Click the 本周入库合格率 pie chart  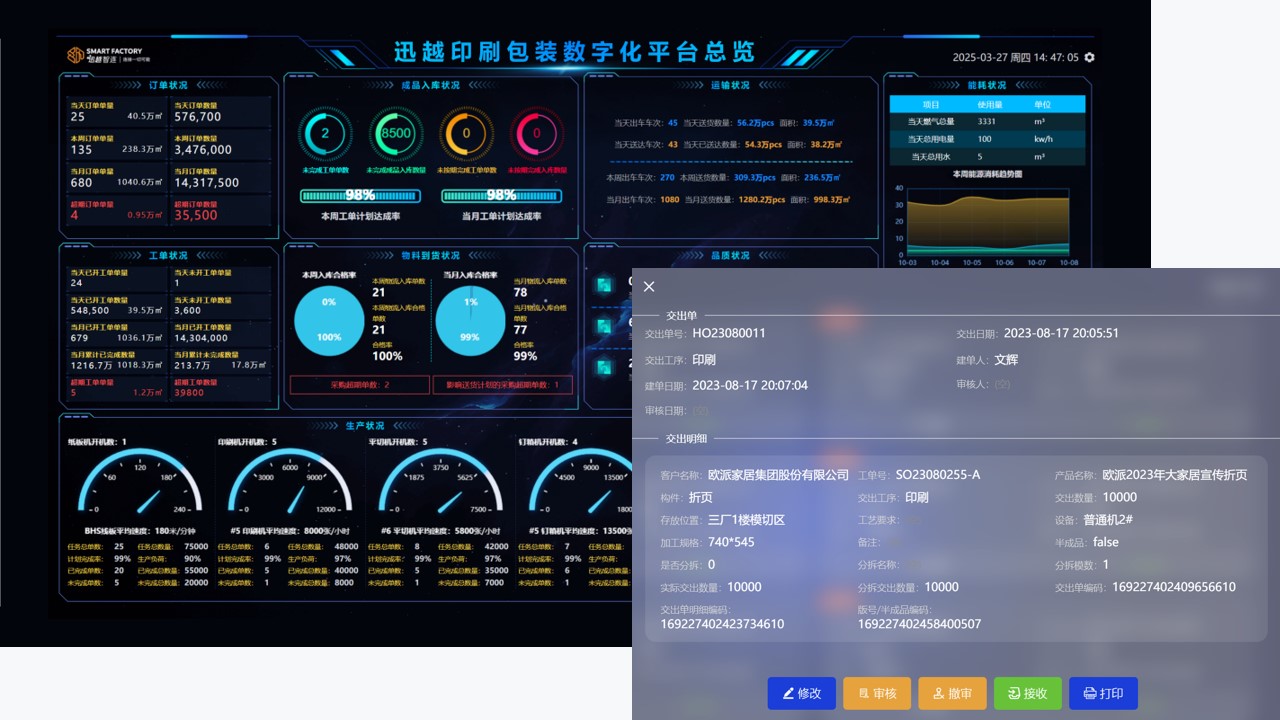329,319
